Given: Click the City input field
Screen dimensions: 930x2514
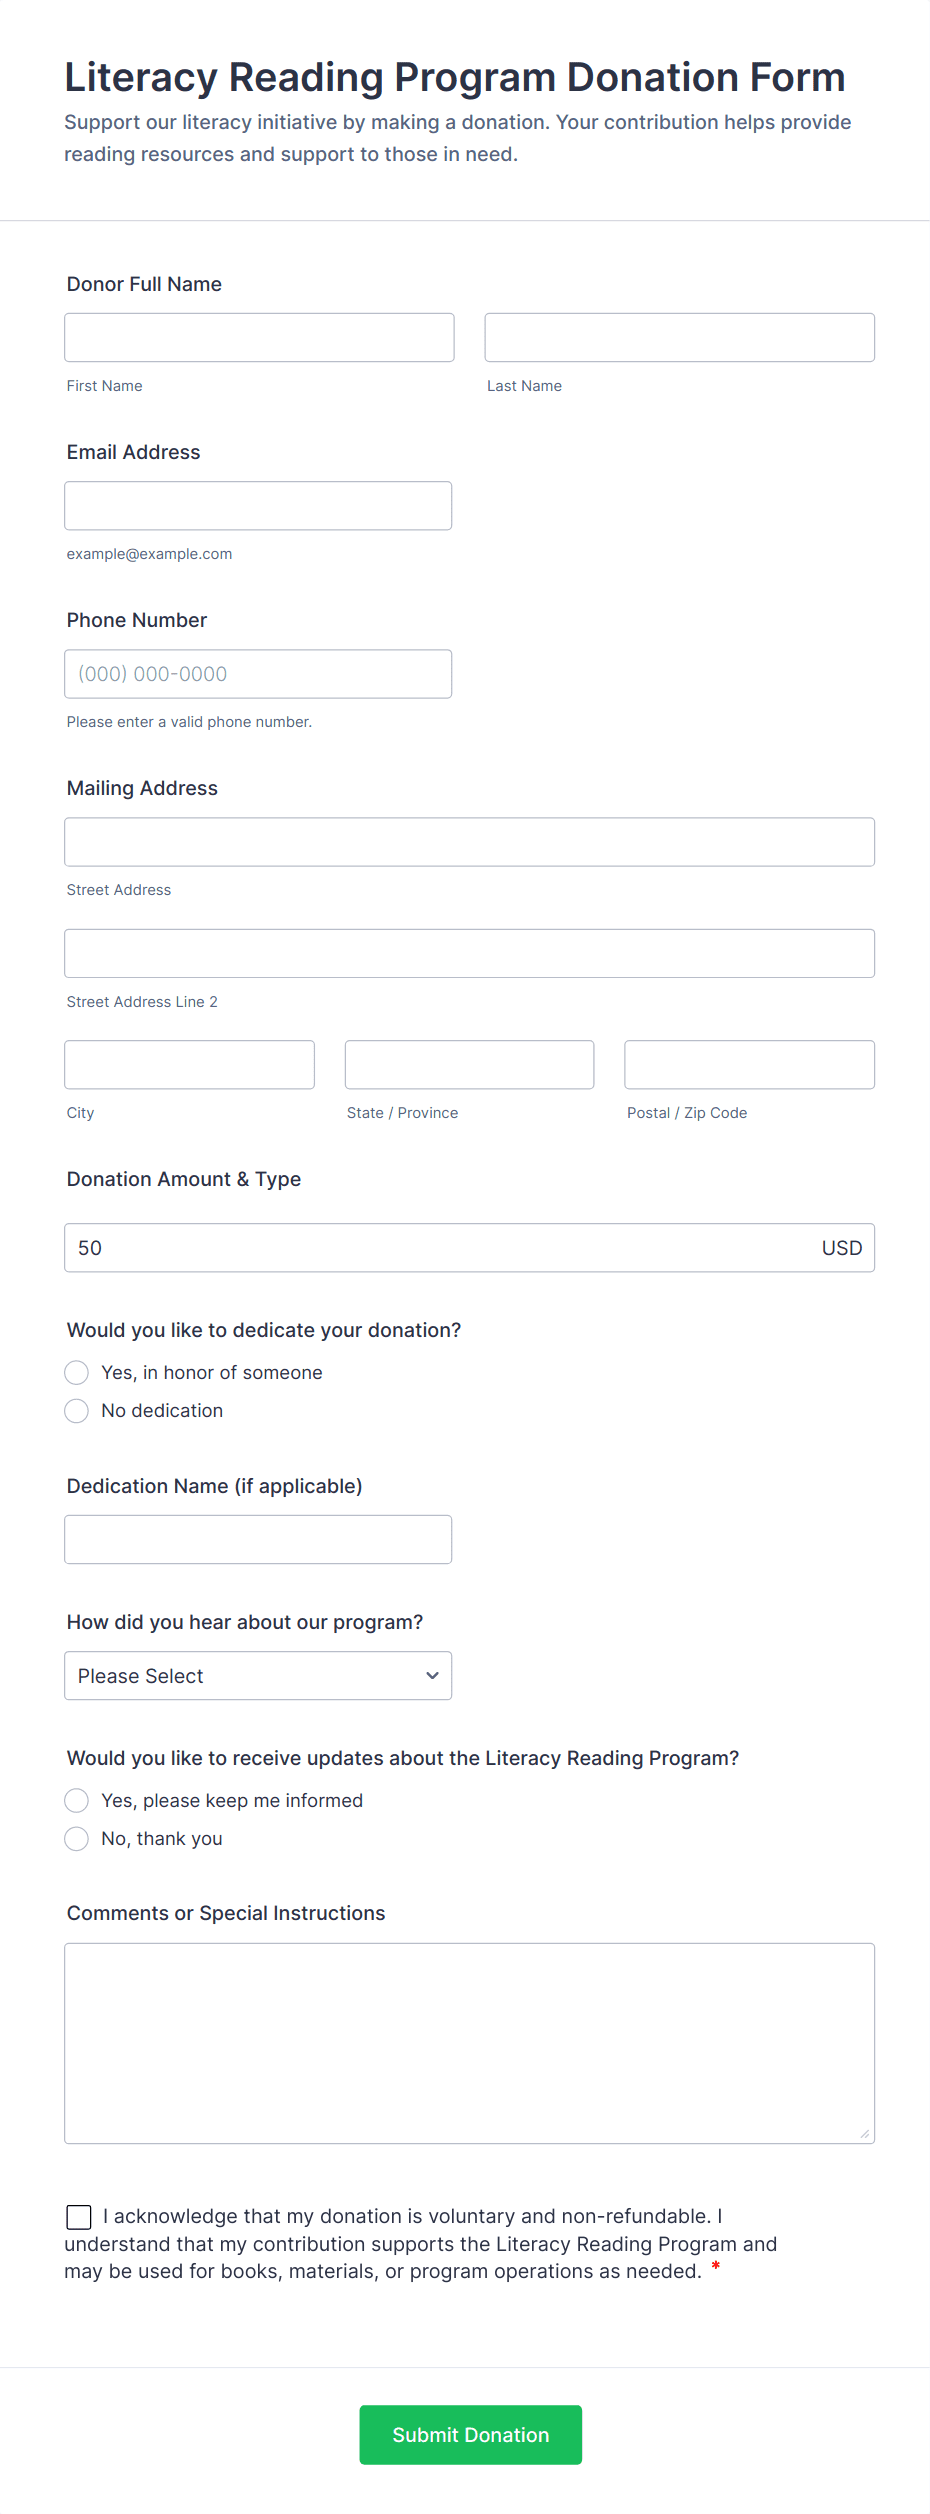Looking at the screenshot, I should [x=189, y=1065].
